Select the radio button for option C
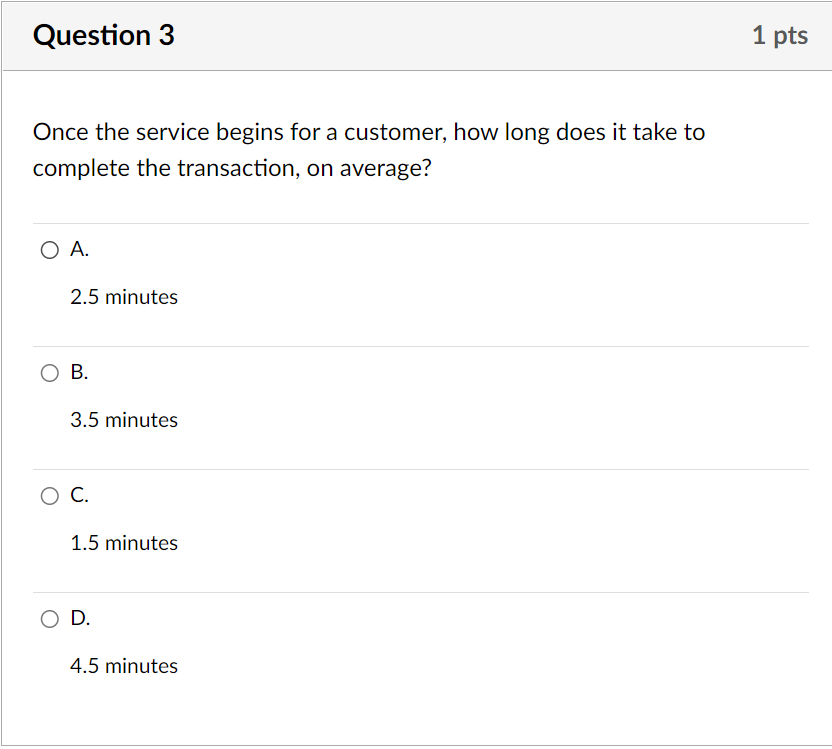Image resolution: width=832 pixels, height=749 pixels. click(x=49, y=495)
